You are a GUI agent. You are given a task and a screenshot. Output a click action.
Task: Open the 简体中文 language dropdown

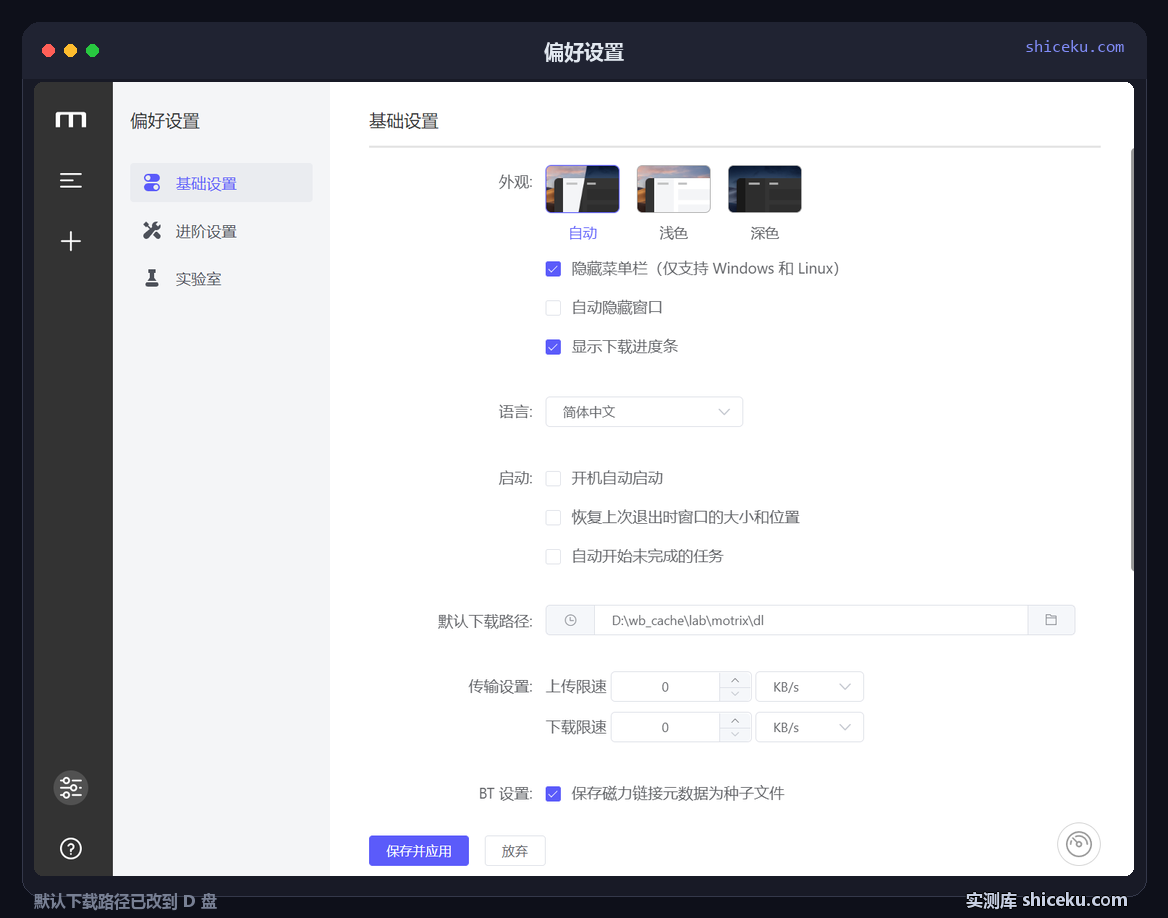coord(644,412)
